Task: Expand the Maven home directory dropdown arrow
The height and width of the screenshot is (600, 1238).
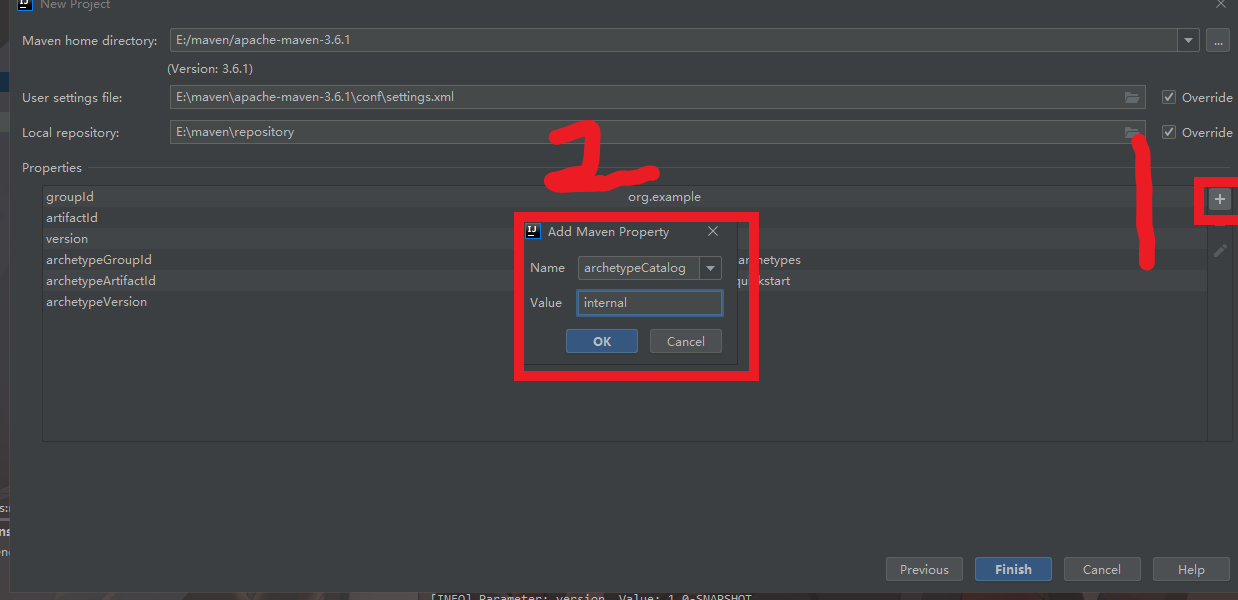Action: click(x=1188, y=41)
